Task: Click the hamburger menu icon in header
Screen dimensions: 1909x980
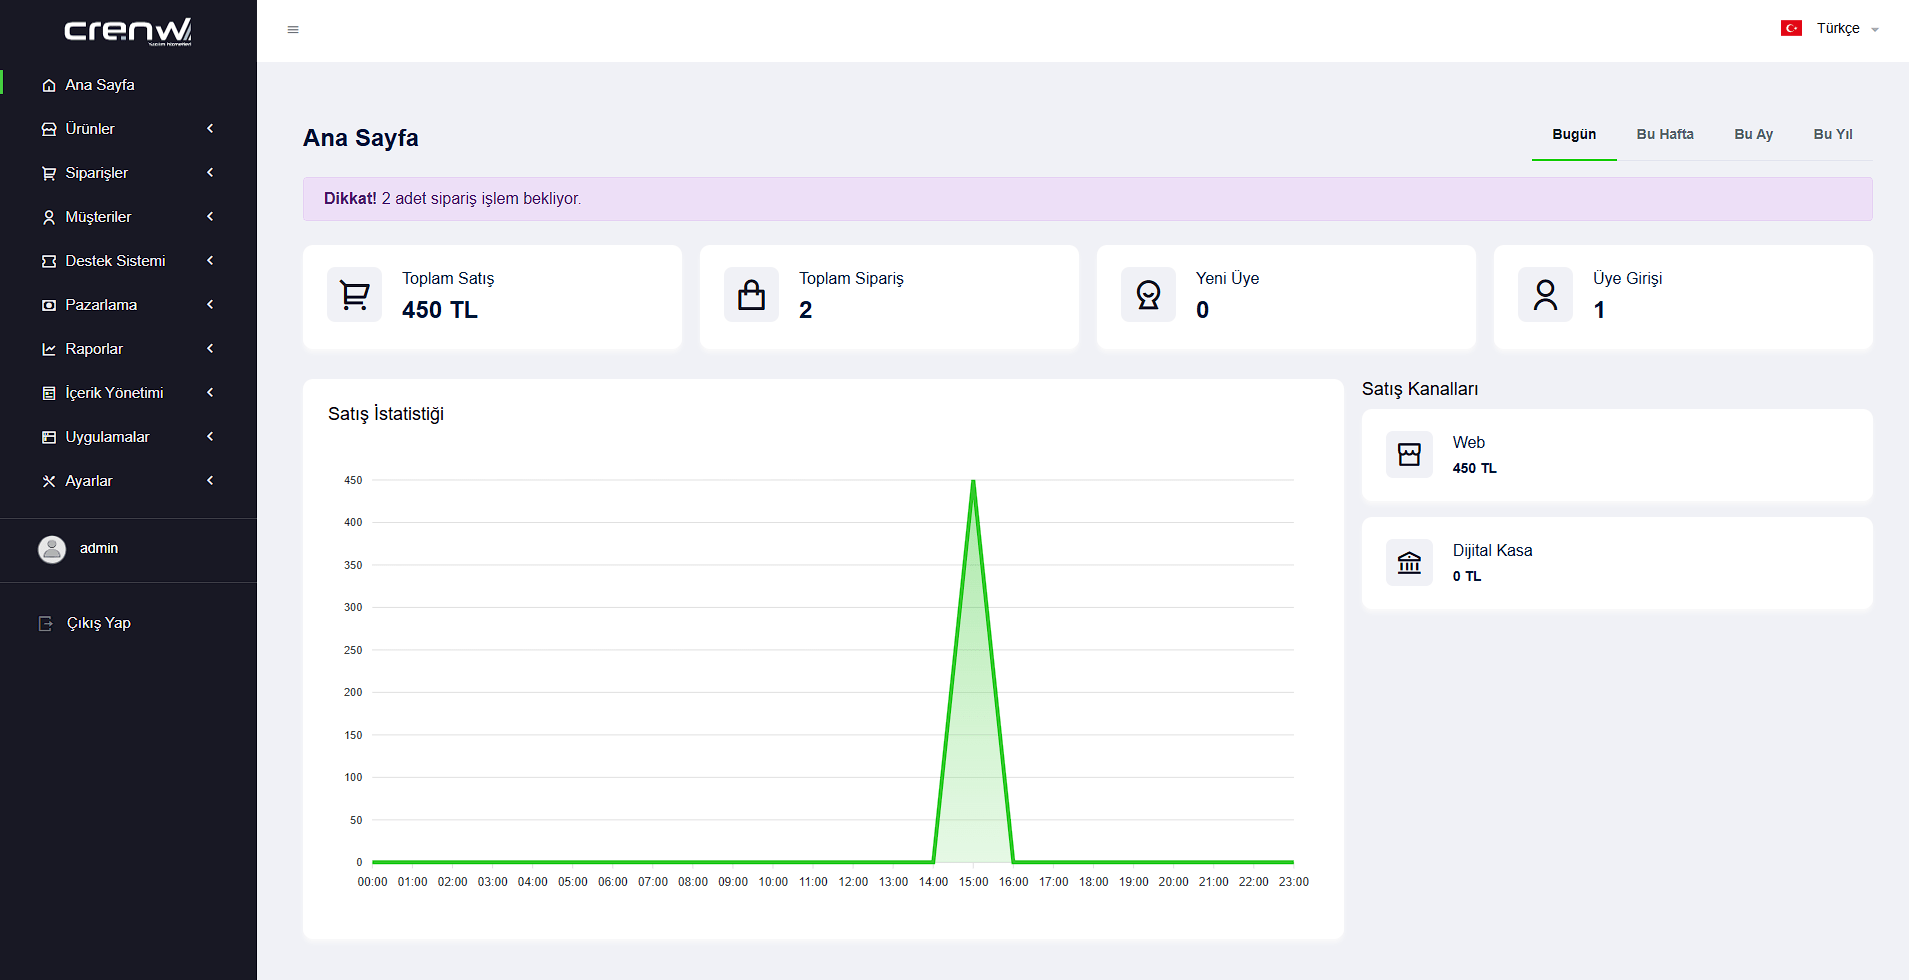Action: [x=293, y=30]
